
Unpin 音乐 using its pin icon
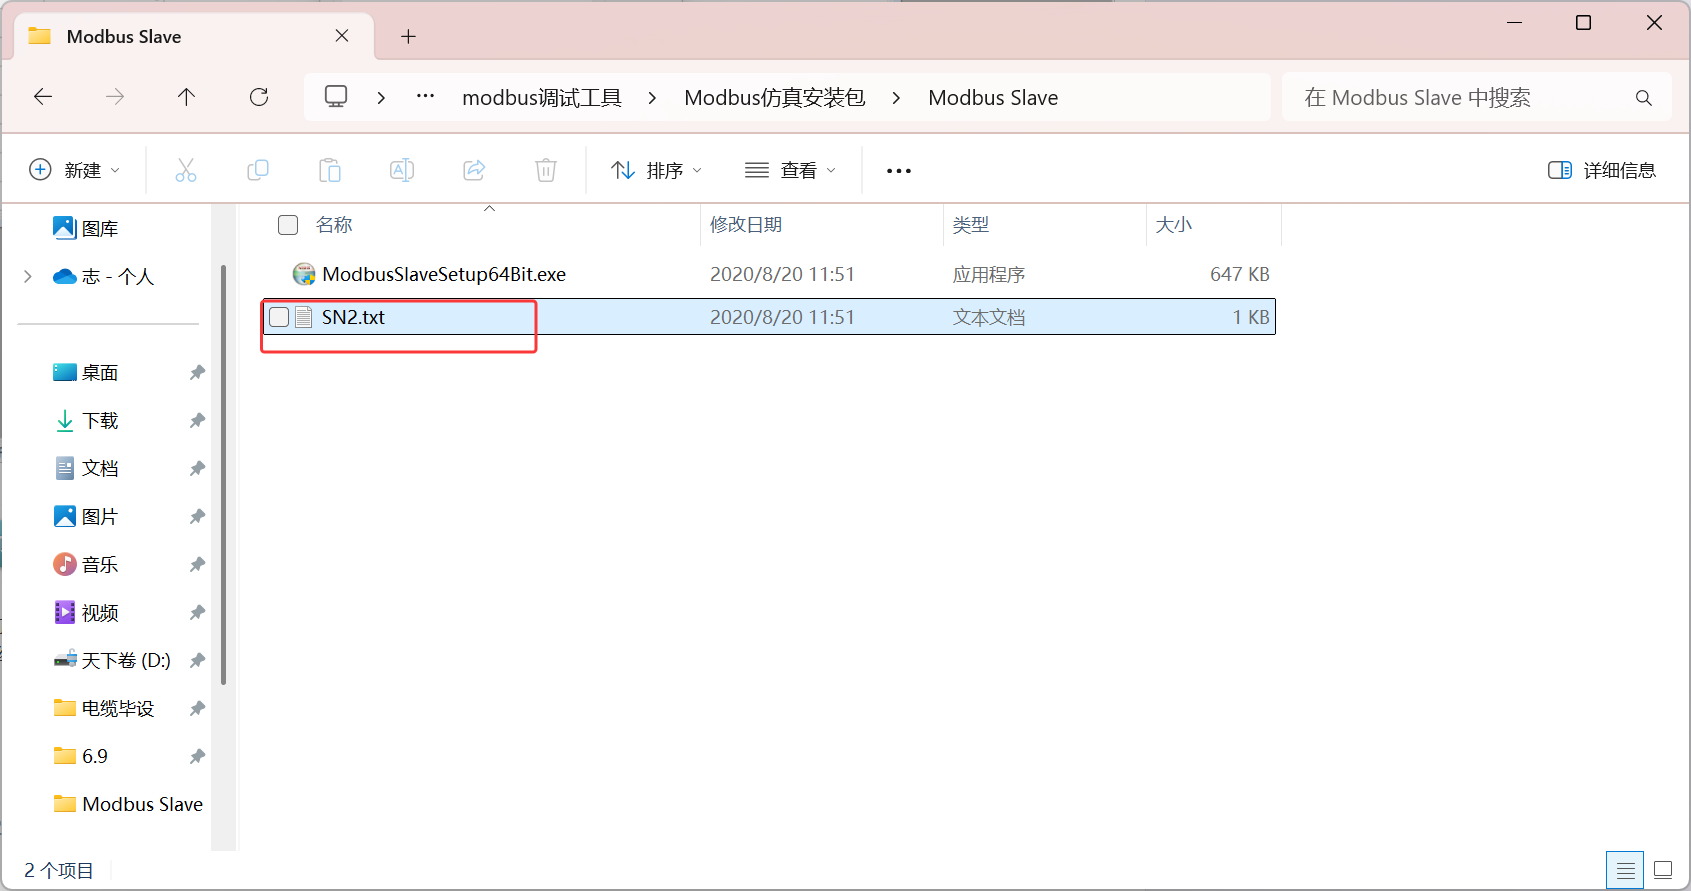[197, 564]
